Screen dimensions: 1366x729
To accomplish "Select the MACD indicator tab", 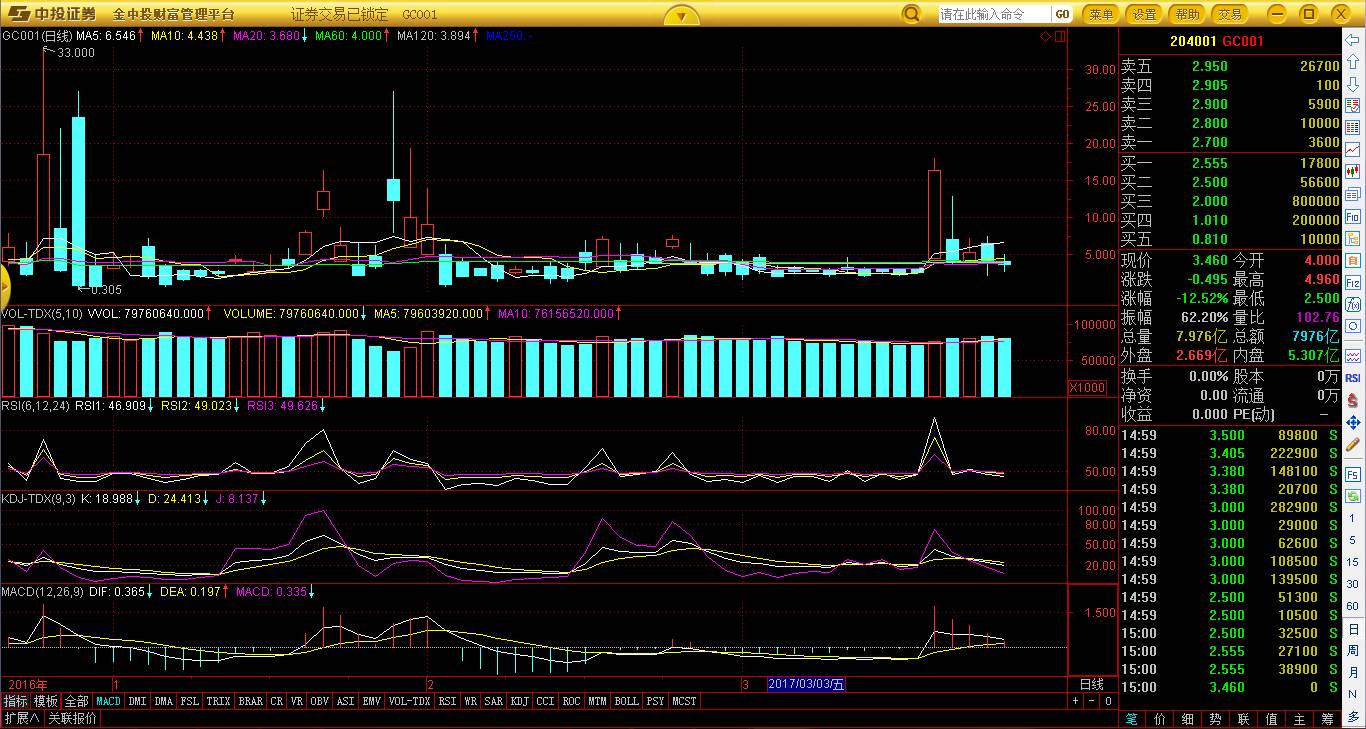I will (108, 701).
